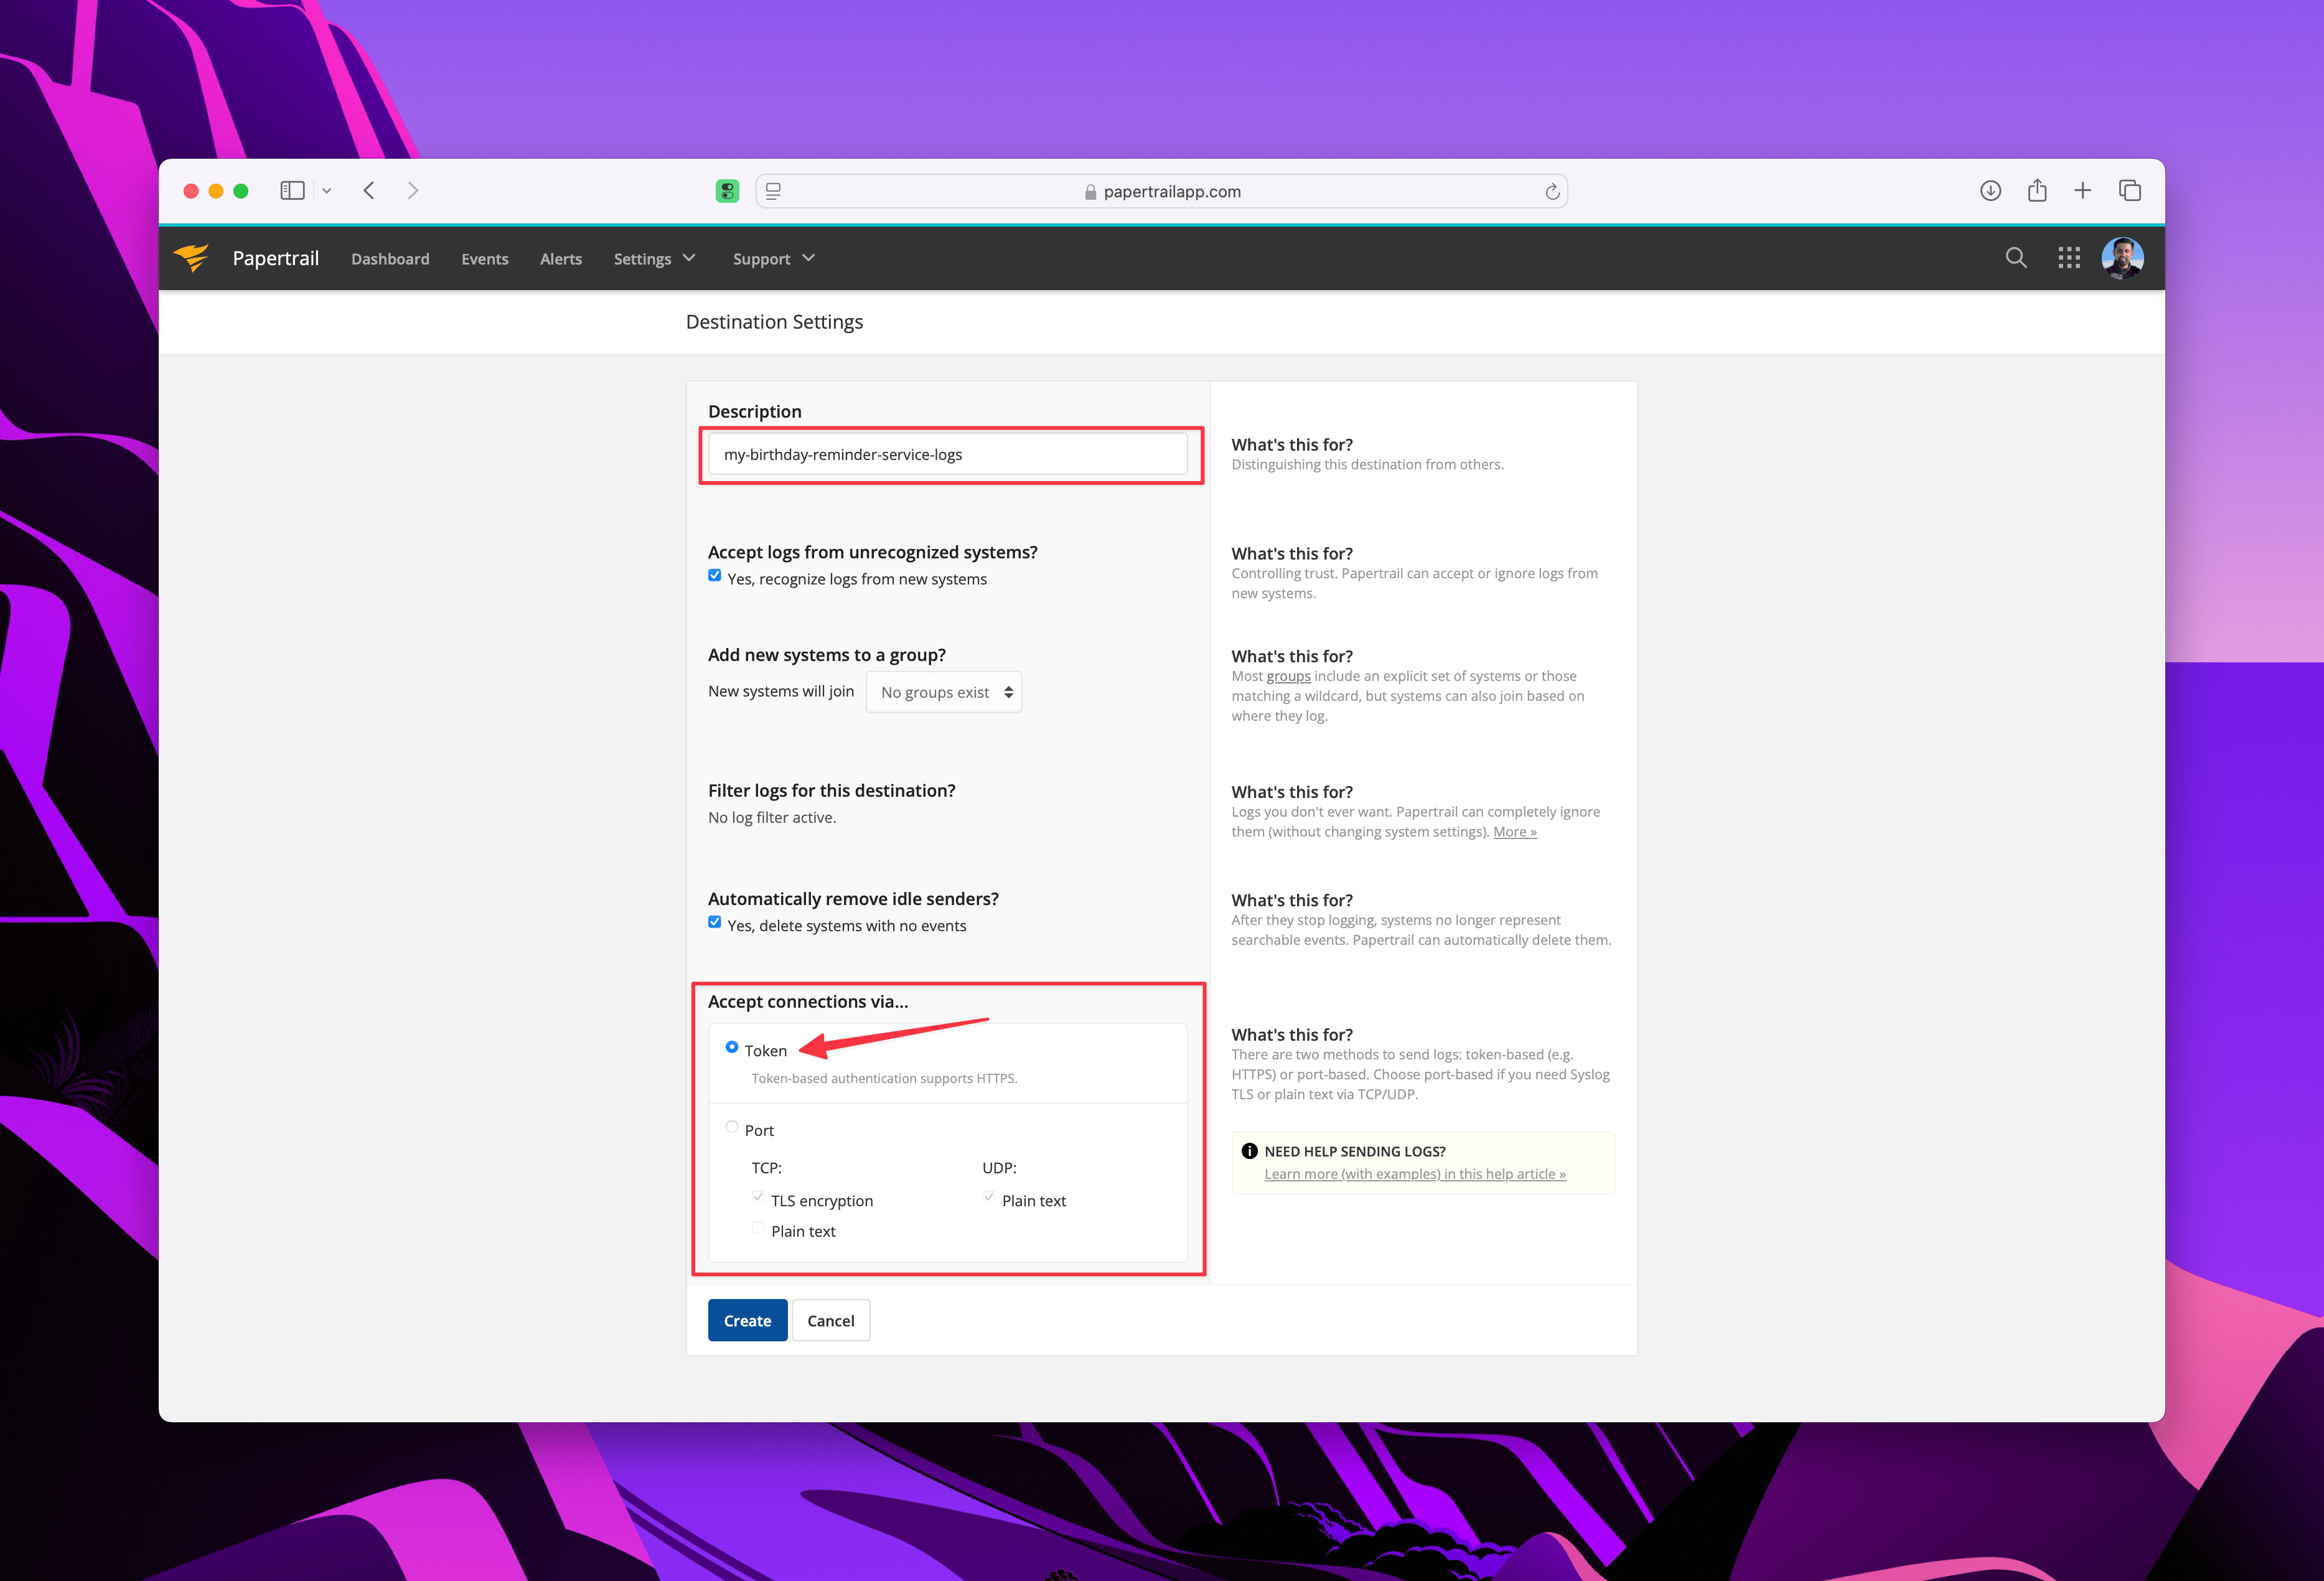
Task: Click 'Add new systems to a group?' heading
Action: pyautogui.click(x=827, y=655)
